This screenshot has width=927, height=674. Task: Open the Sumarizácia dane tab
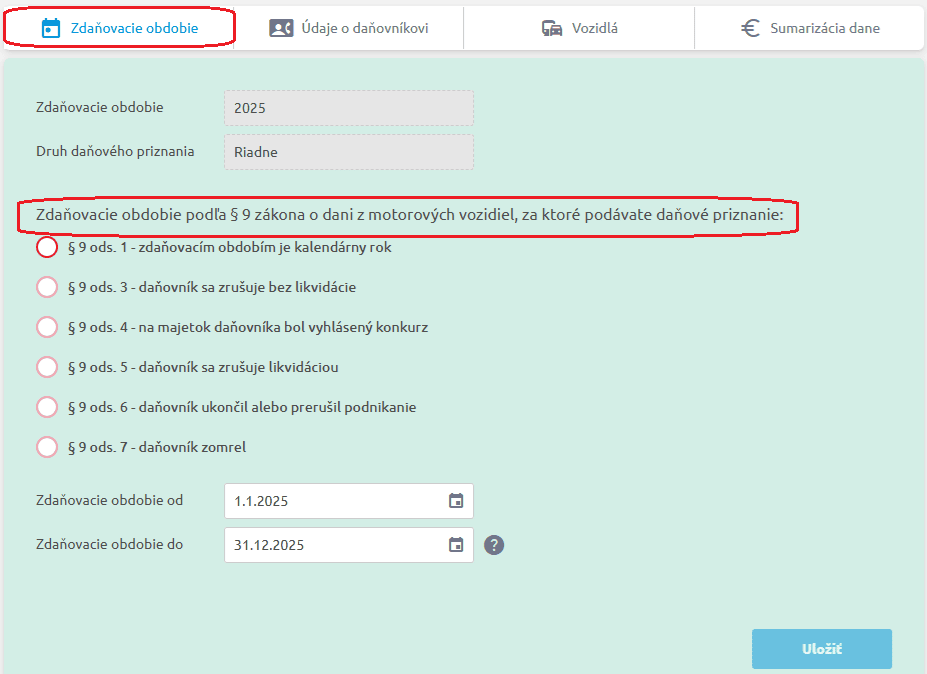tap(824, 28)
